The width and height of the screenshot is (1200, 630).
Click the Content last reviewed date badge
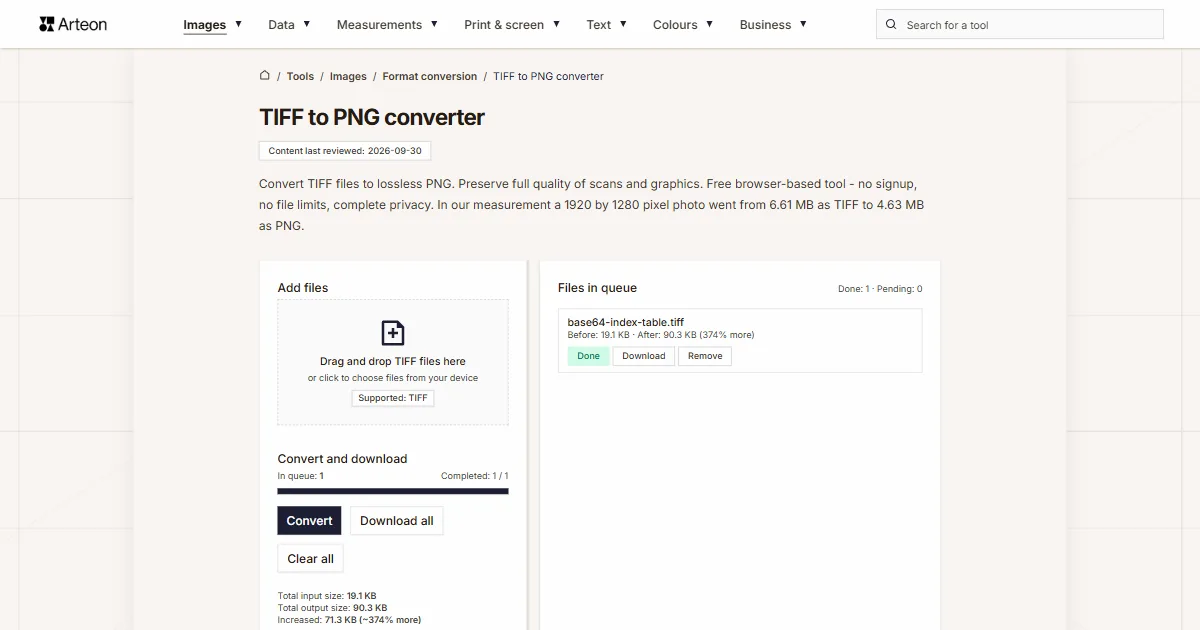345,151
